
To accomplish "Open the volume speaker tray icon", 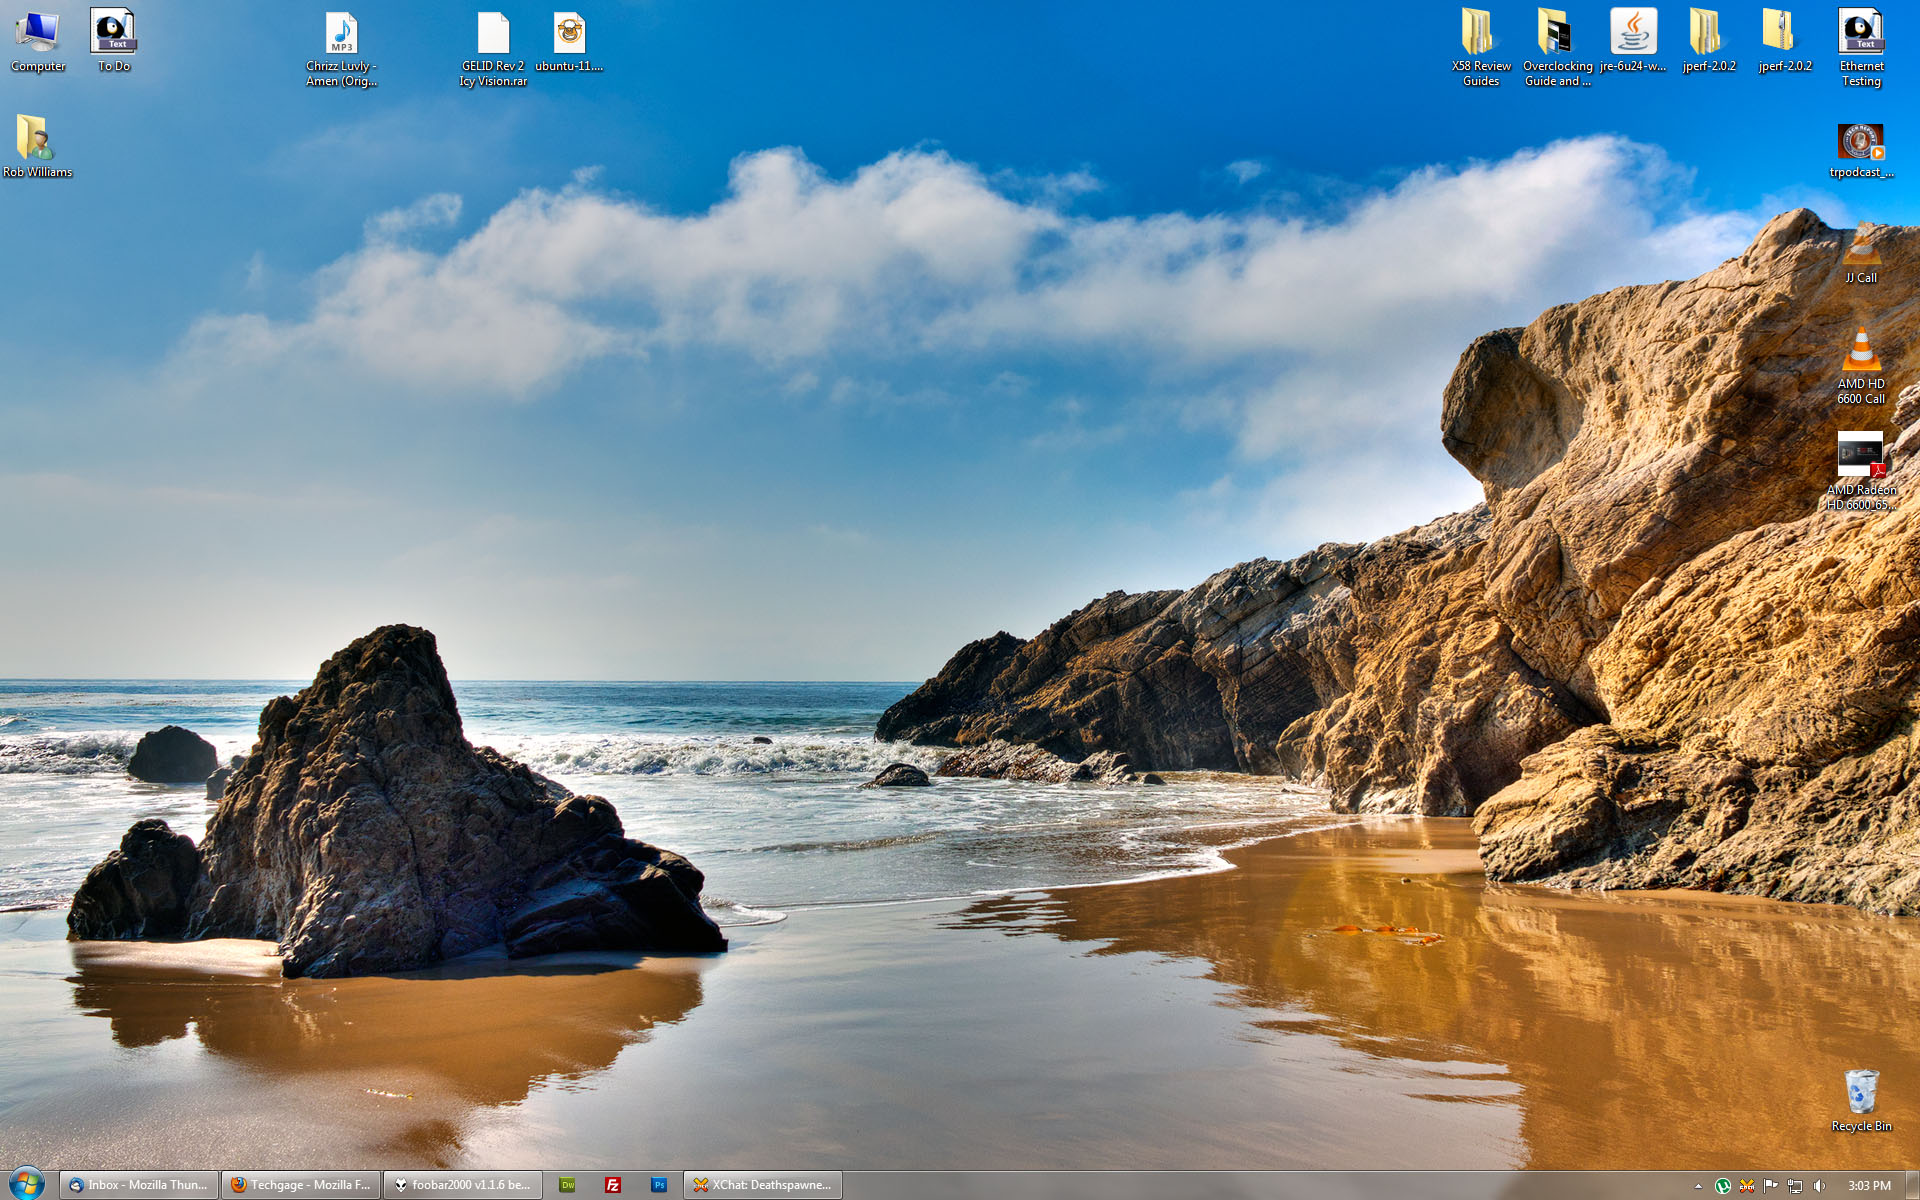I will point(1819,1186).
